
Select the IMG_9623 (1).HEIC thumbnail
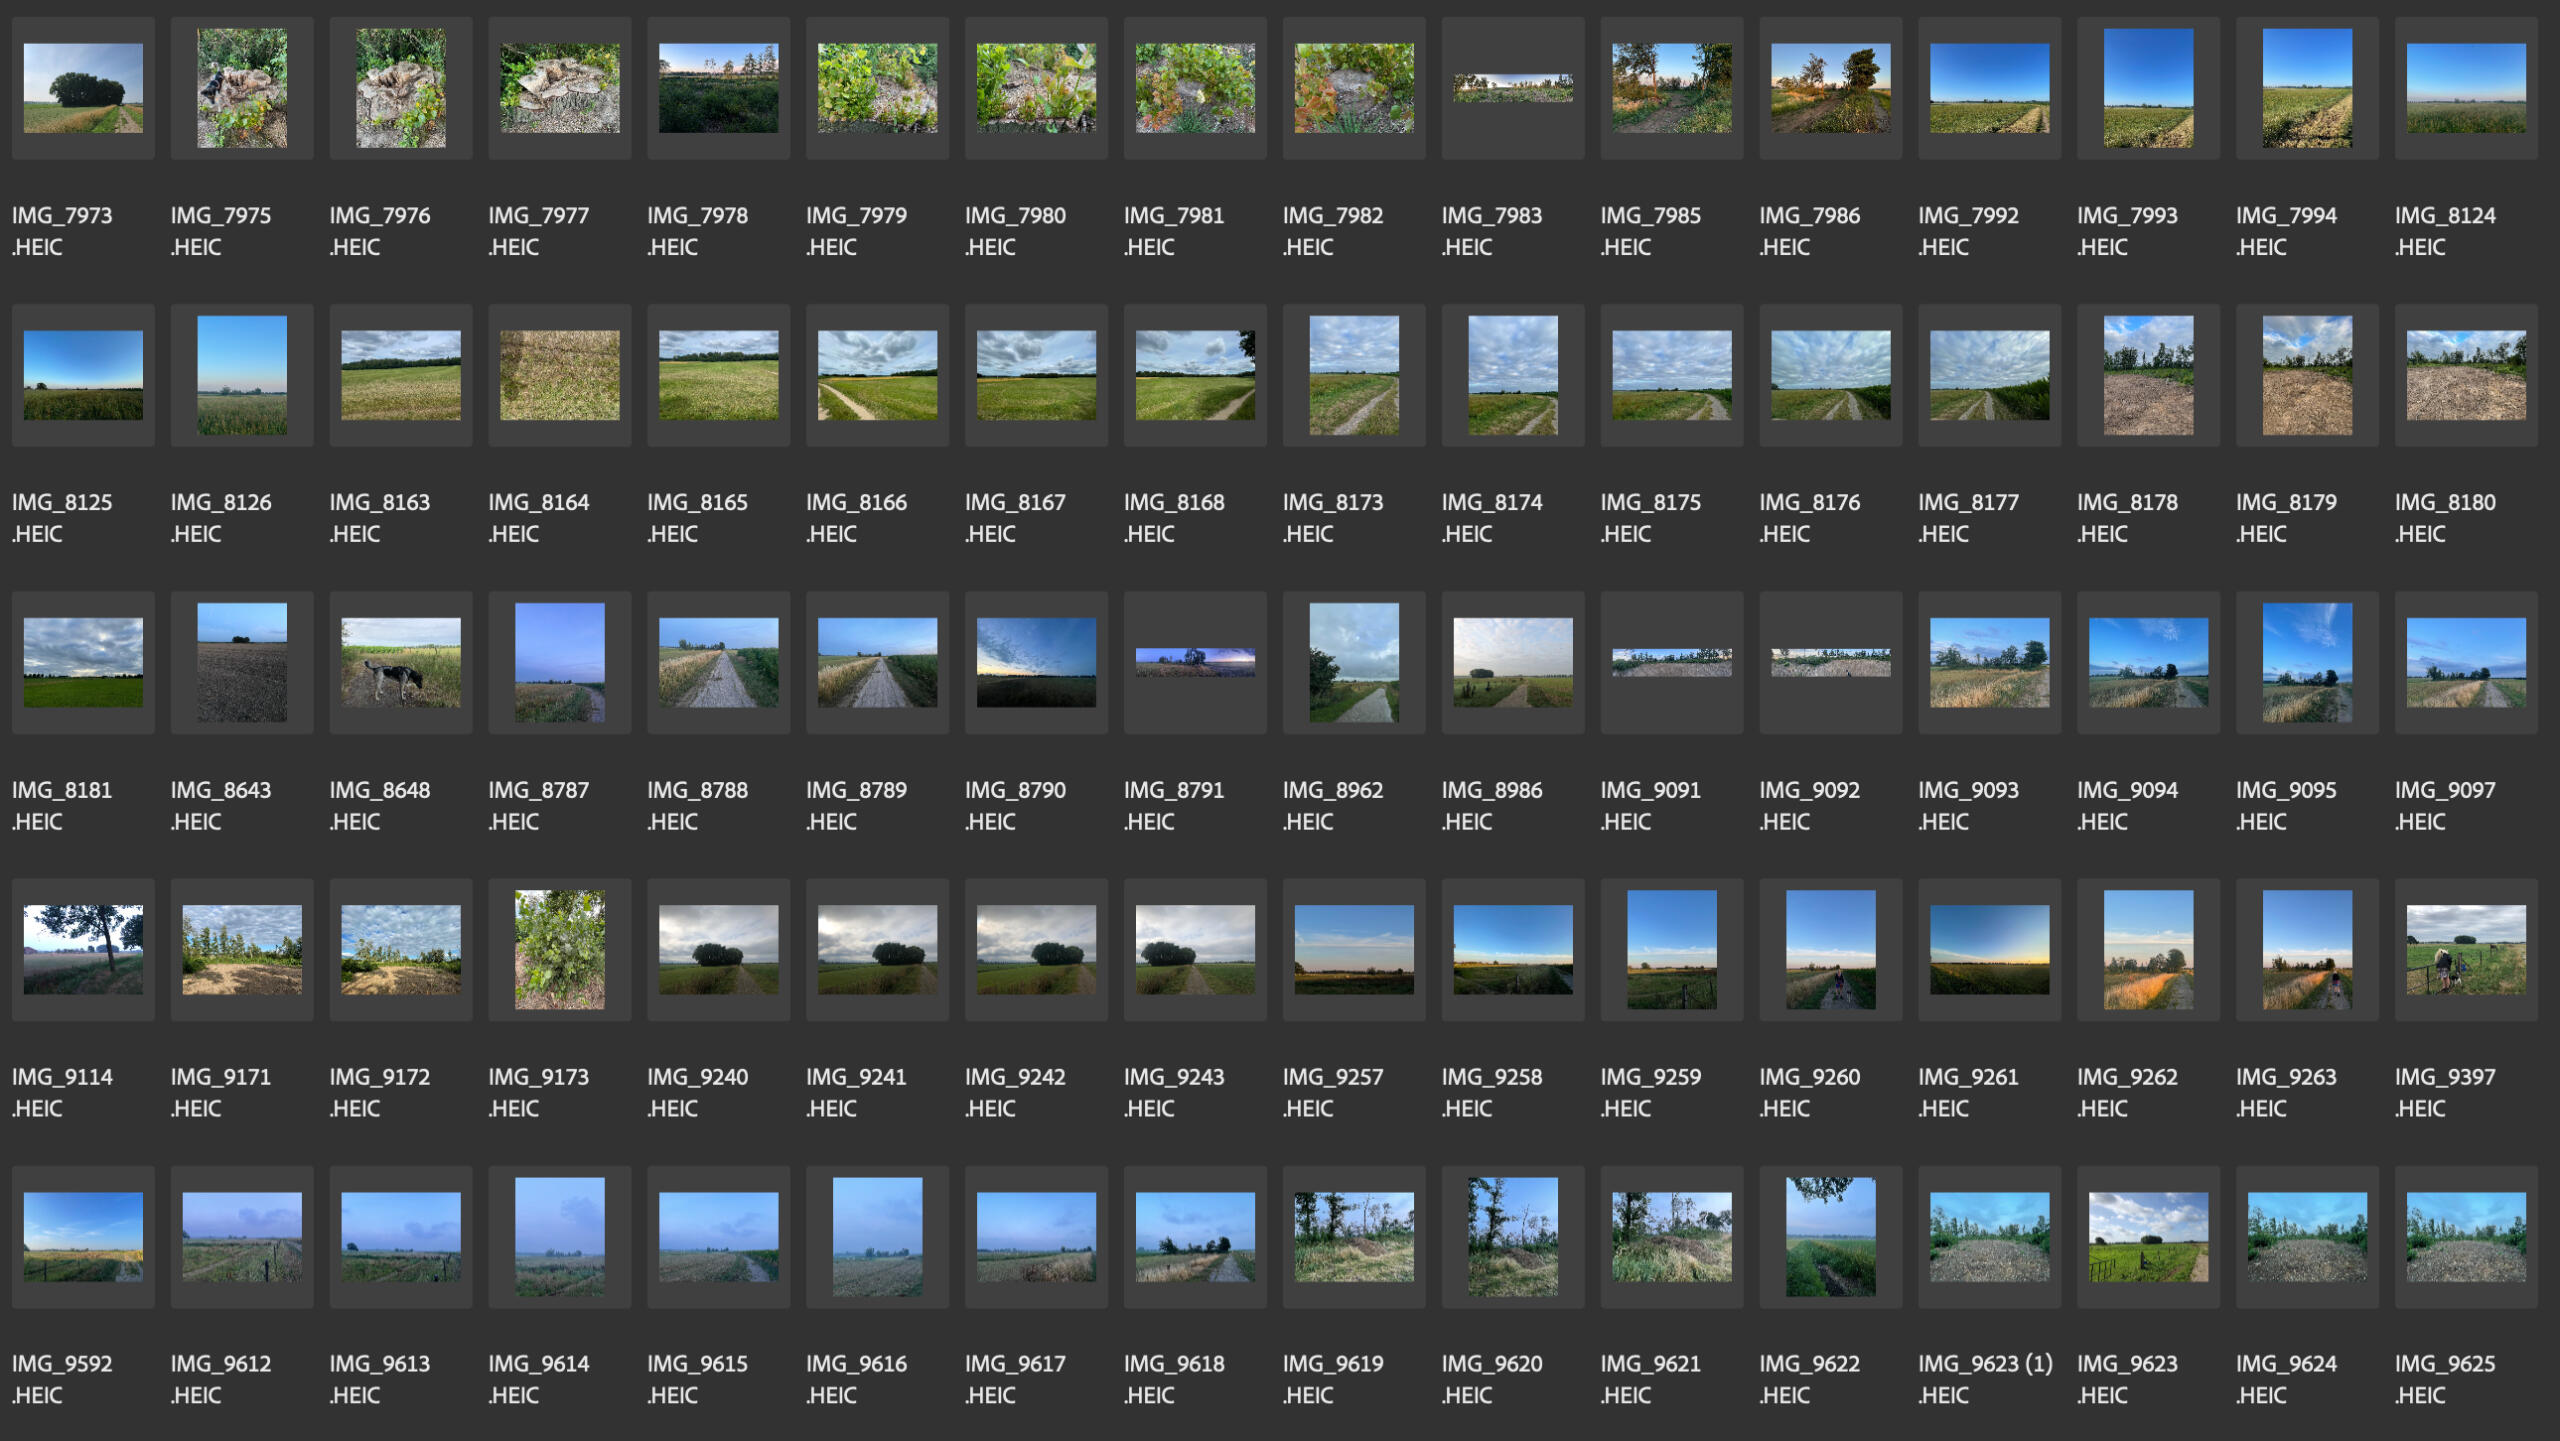pyautogui.click(x=1989, y=1236)
